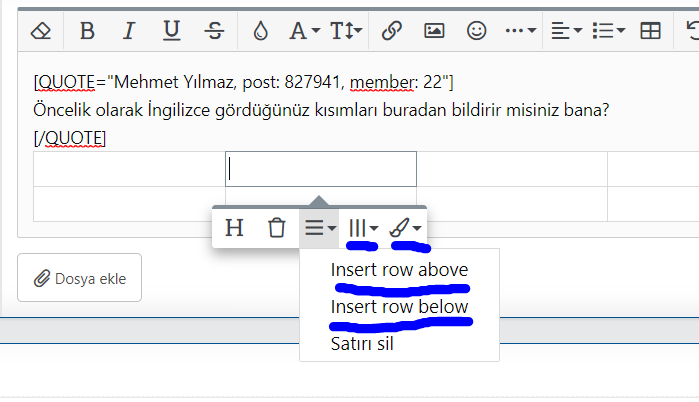Select Insert row above menu item
The height and width of the screenshot is (402, 699).
(399, 270)
